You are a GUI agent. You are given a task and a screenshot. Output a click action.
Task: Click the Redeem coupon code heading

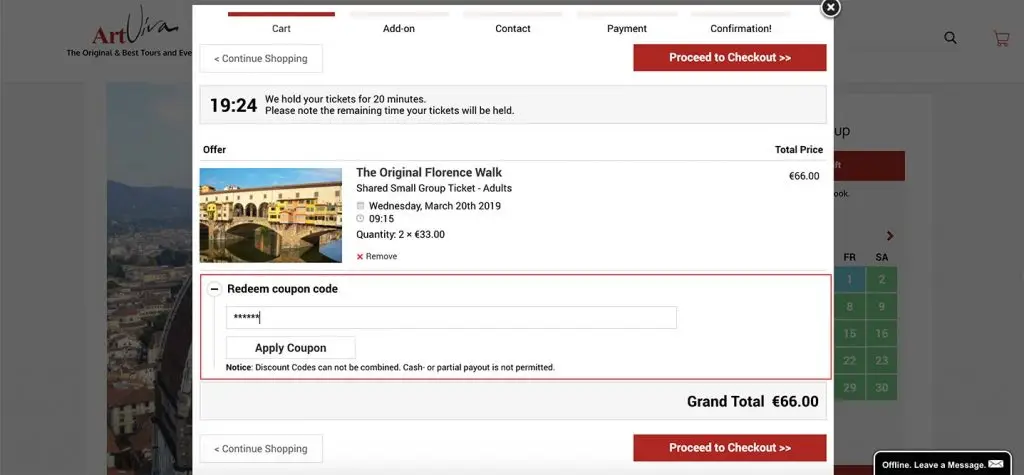[282, 289]
